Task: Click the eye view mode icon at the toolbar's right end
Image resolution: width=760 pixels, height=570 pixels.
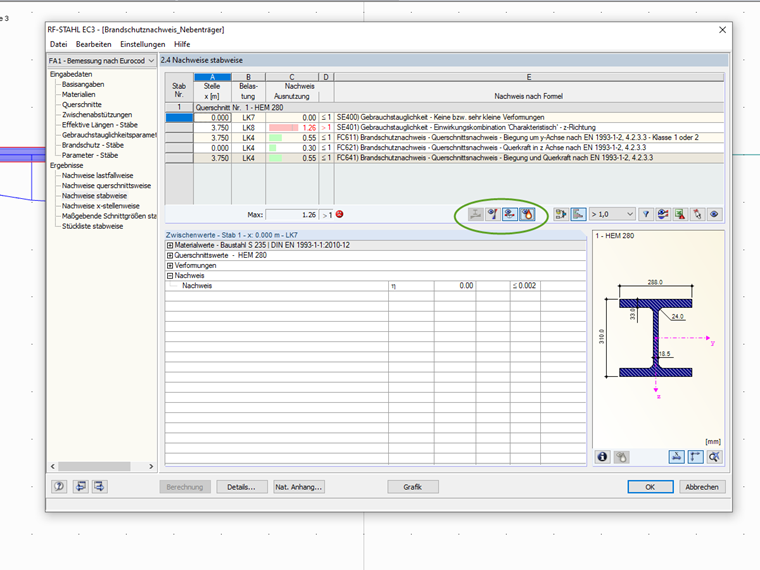Action: click(714, 214)
